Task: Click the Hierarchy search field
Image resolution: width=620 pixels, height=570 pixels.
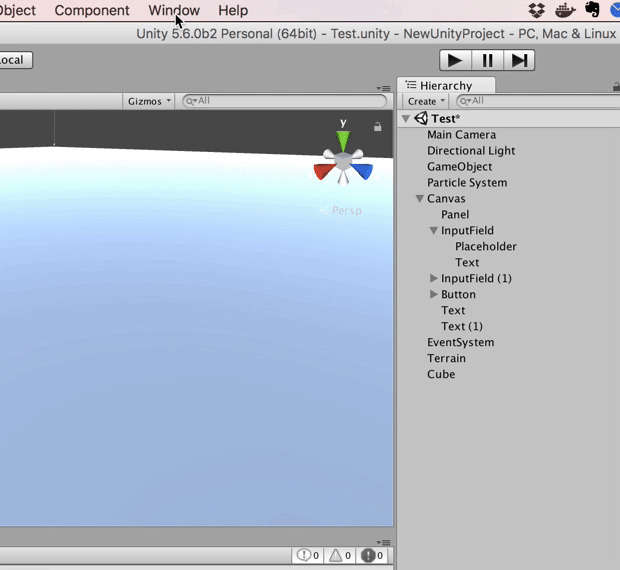Action: (x=538, y=101)
